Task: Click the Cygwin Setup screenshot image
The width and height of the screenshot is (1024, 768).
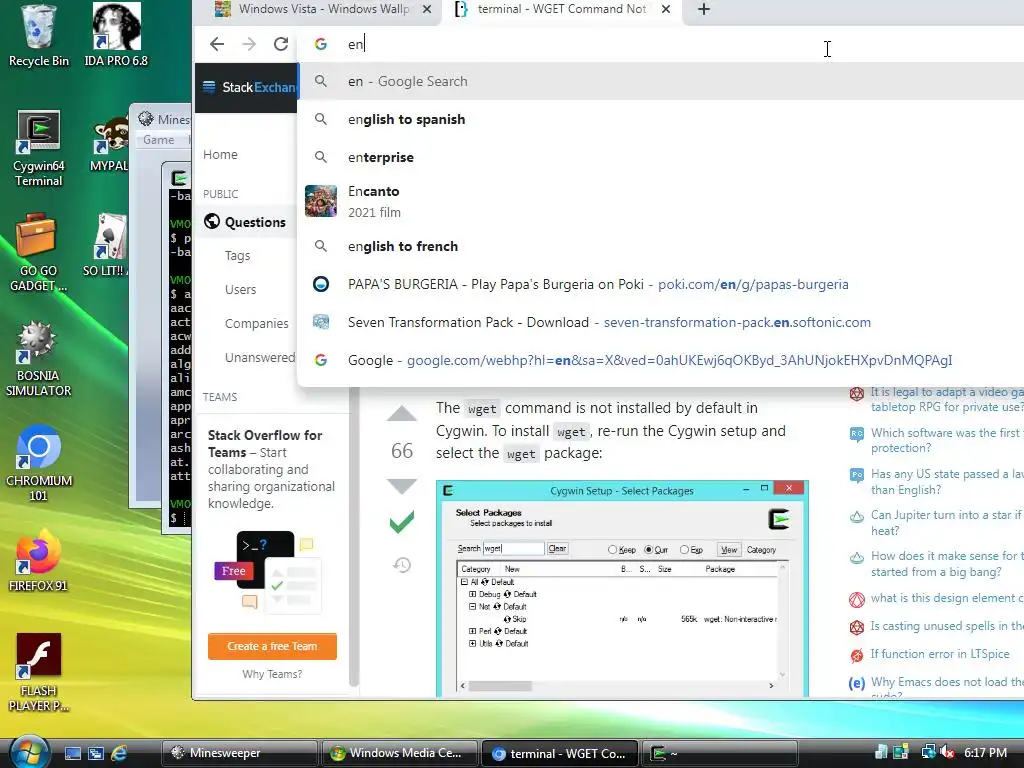Action: pyautogui.click(x=622, y=588)
